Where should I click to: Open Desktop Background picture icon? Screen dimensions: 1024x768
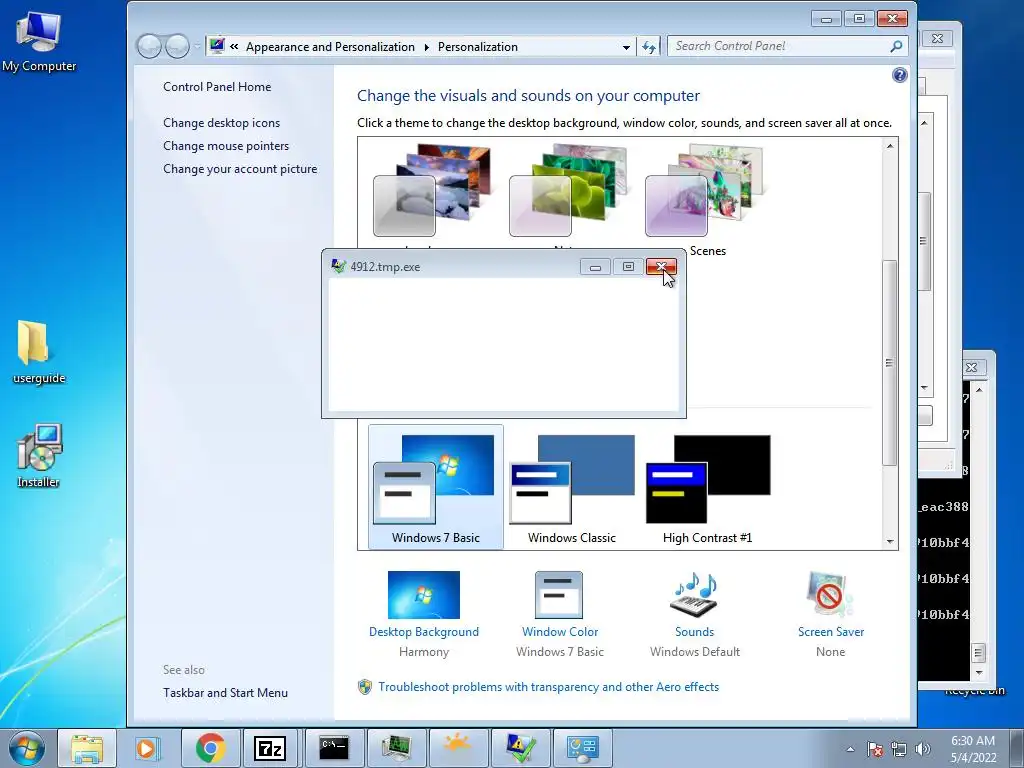[x=424, y=594]
